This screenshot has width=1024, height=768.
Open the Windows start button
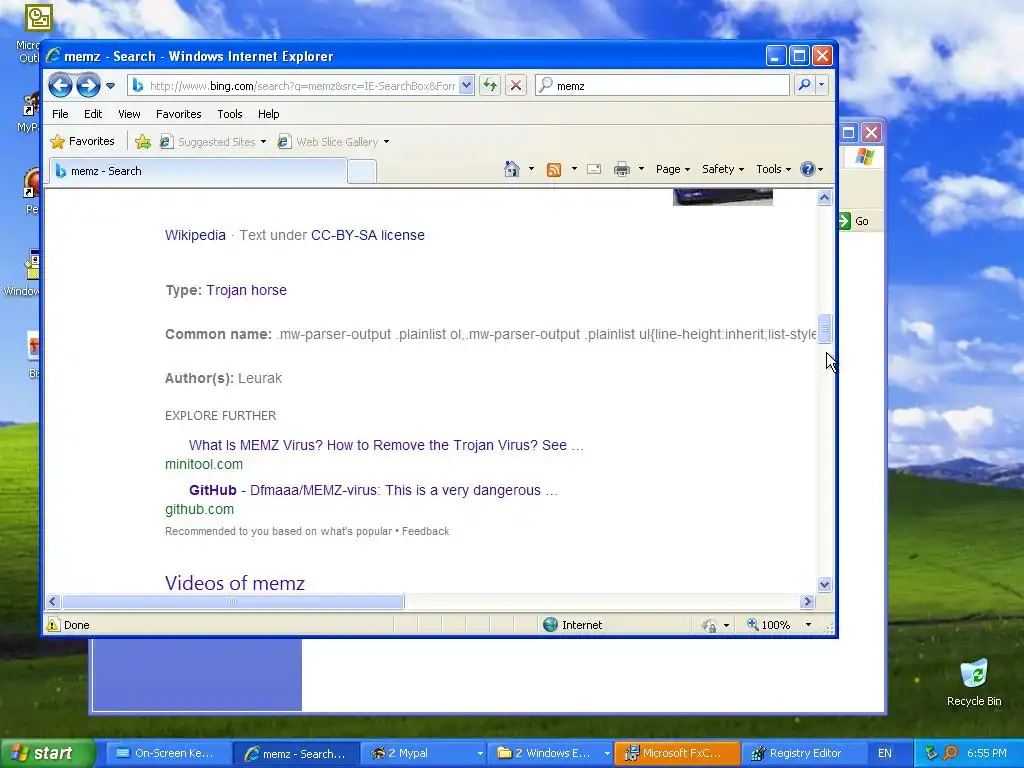tap(47, 753)
